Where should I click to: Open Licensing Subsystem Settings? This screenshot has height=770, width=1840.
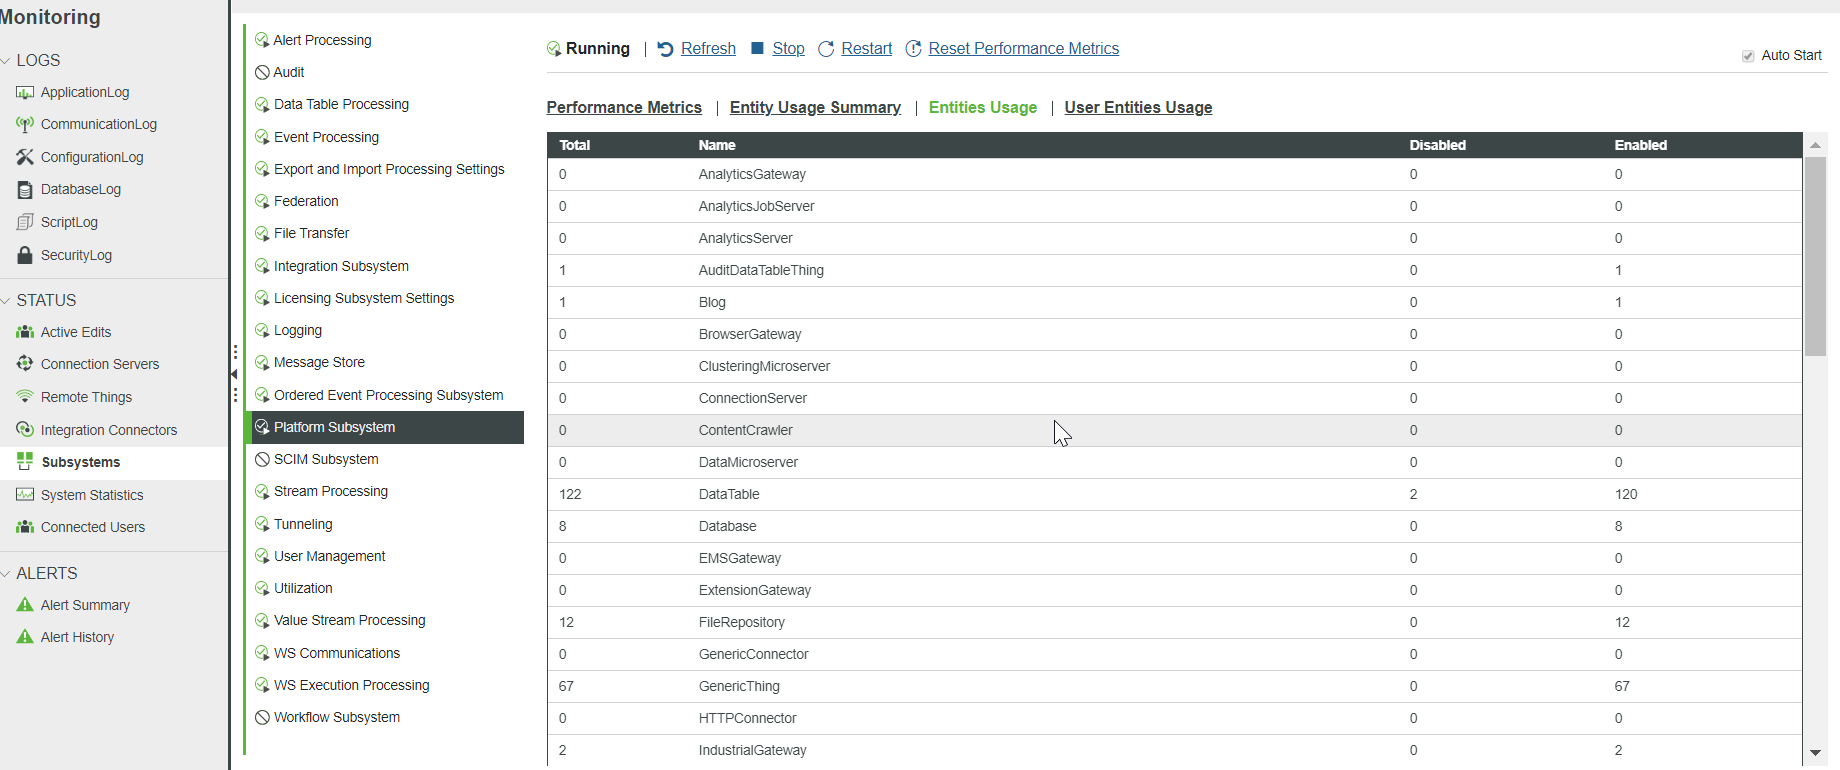coord(364,298)
